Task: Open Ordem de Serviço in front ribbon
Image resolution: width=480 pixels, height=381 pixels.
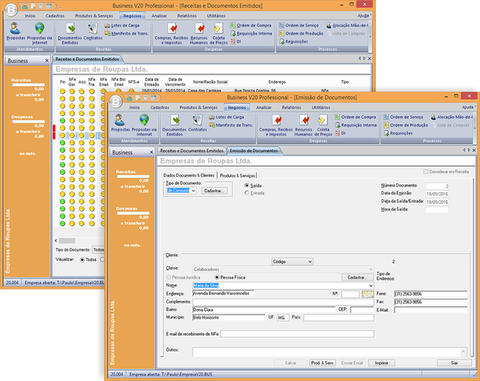Action: pos(403,117)
